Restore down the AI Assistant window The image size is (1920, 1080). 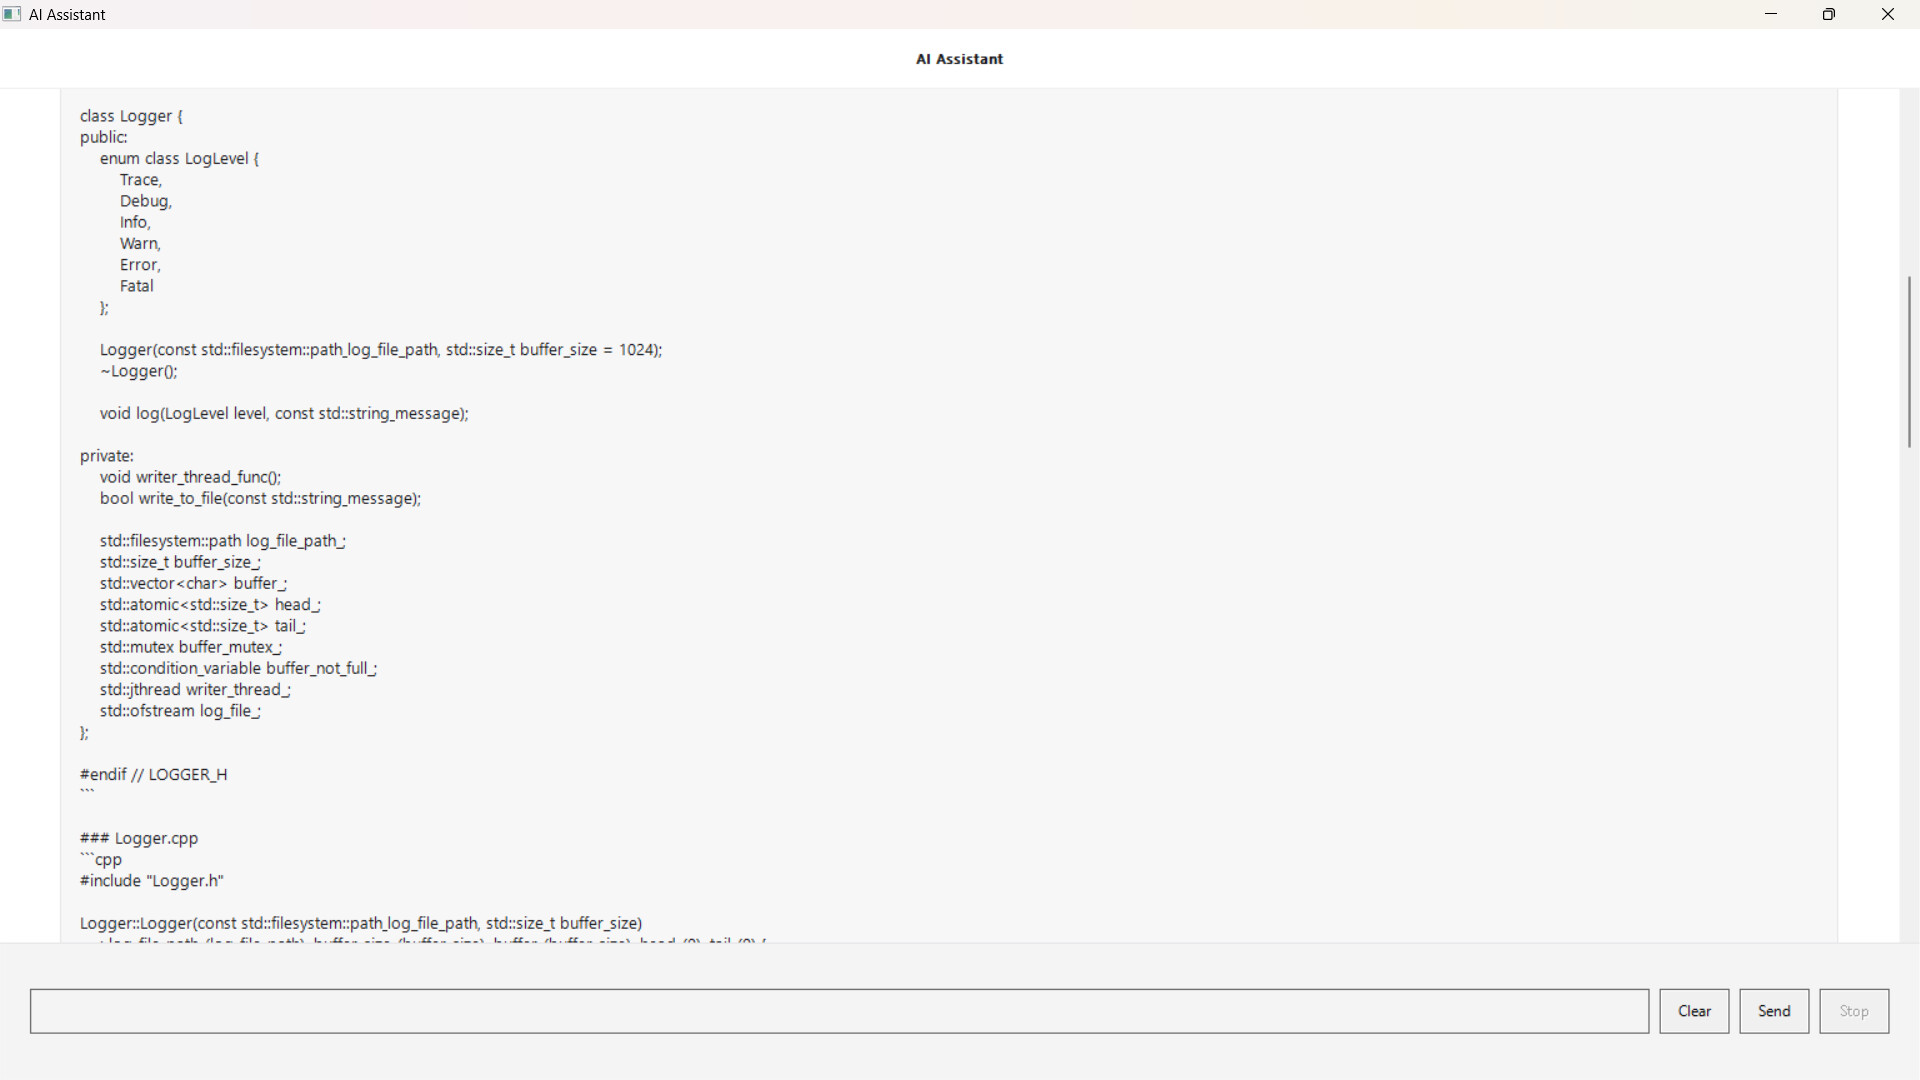[x=1829, y=14]
